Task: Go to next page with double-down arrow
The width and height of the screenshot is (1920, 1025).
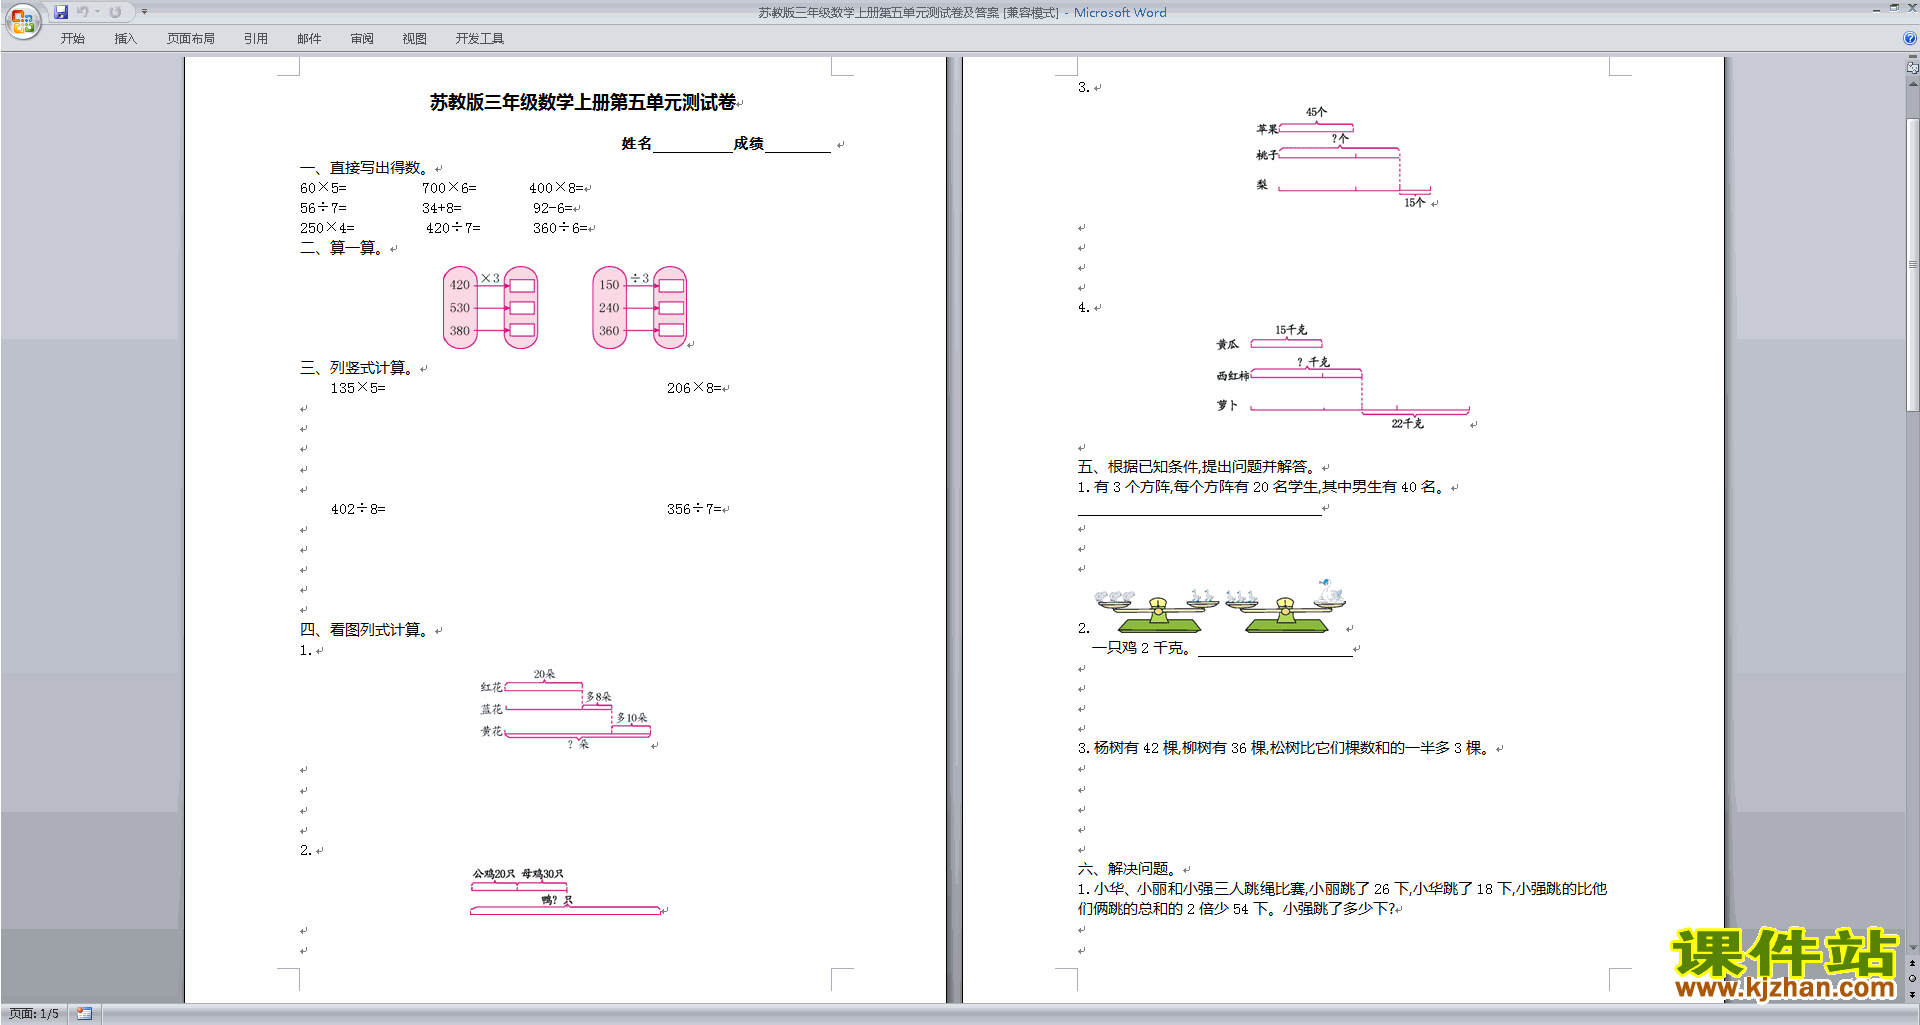Action: coord(1912,994)
